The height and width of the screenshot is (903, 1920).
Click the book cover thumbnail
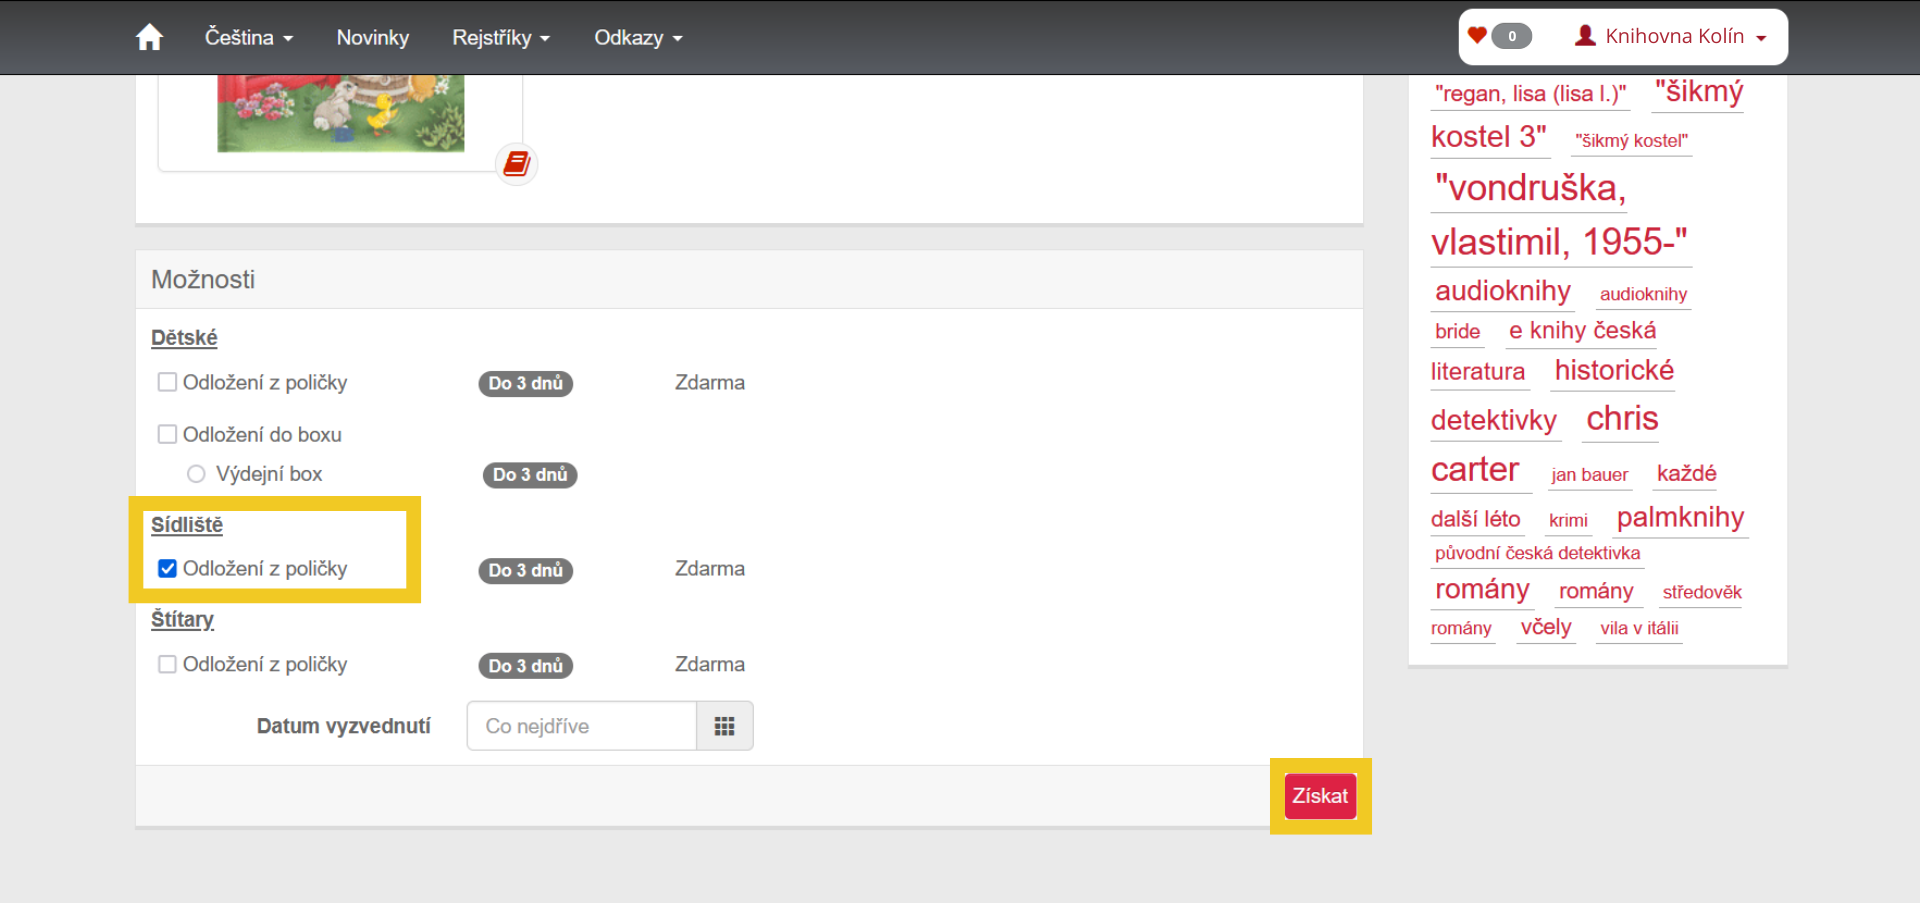point(341,113)
